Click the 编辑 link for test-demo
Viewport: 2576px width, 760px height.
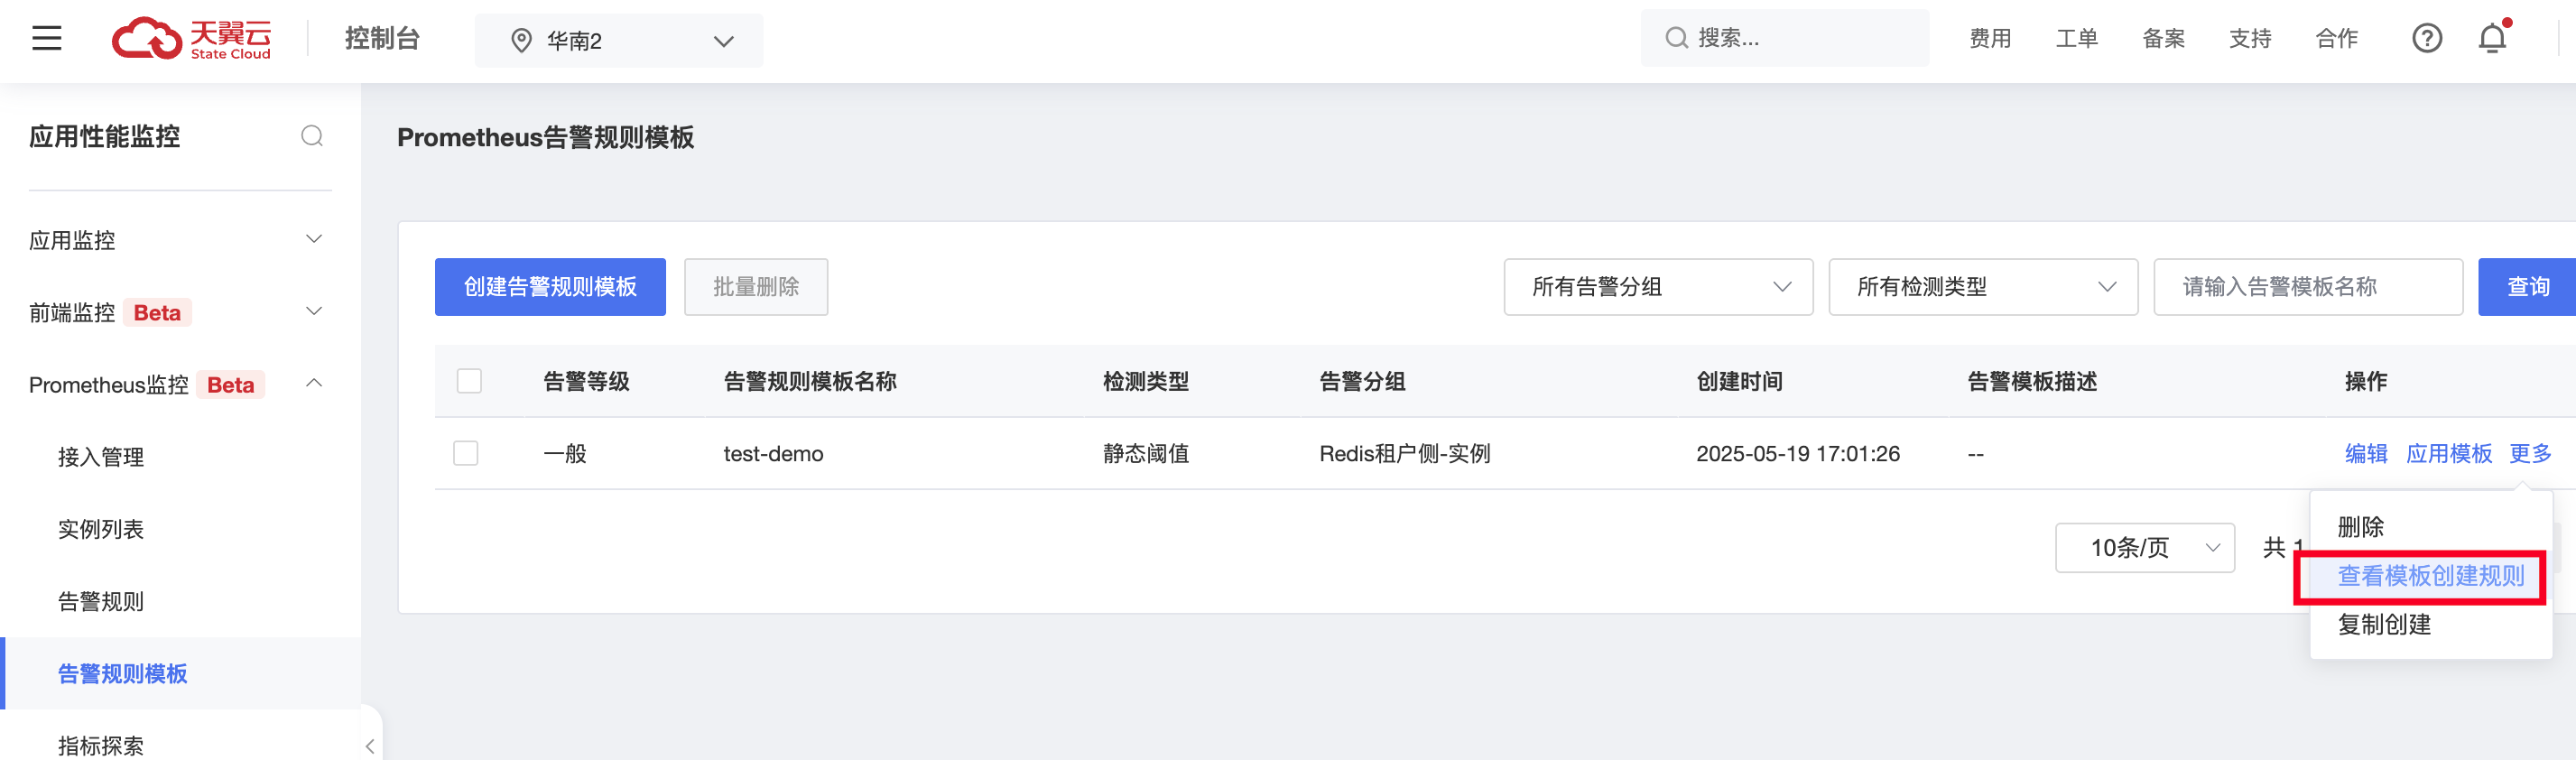click(x=2366, y=454)
